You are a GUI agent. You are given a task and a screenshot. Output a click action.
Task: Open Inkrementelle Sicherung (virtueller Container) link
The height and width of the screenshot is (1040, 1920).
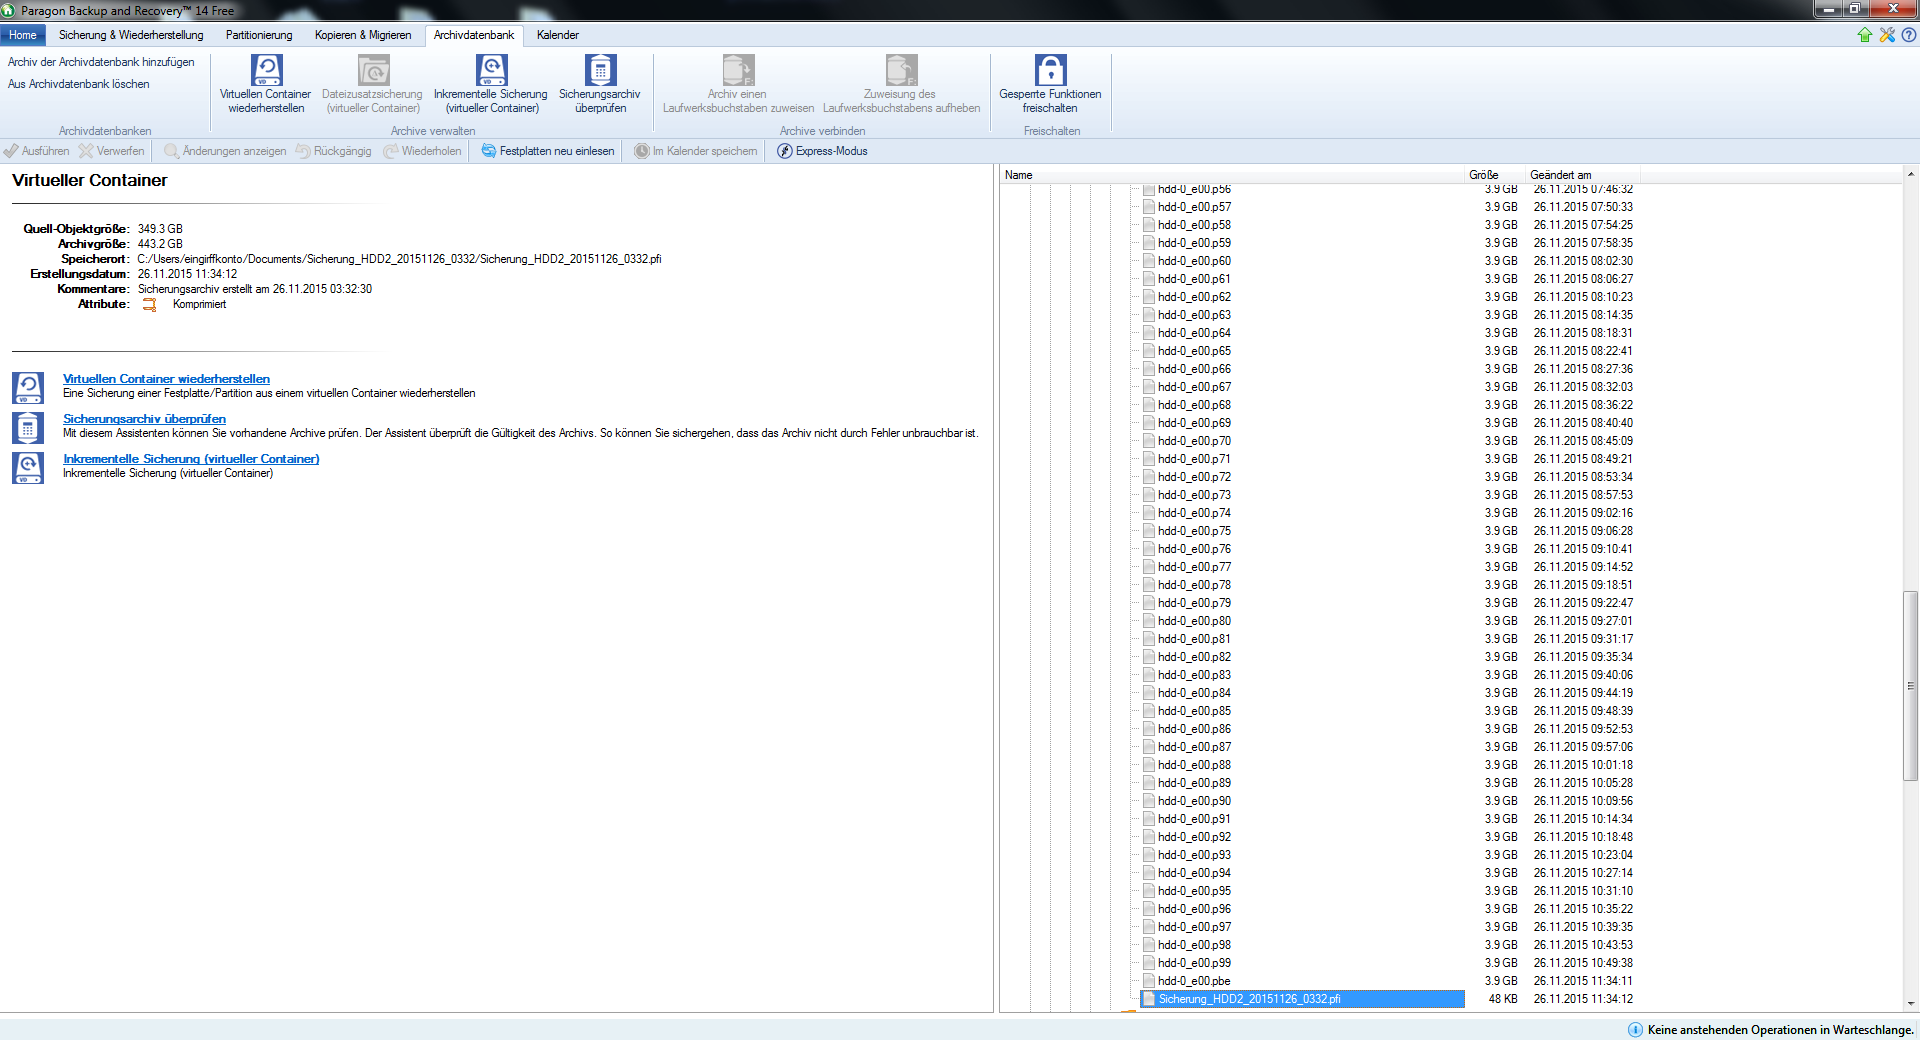(x=191, y=459)
